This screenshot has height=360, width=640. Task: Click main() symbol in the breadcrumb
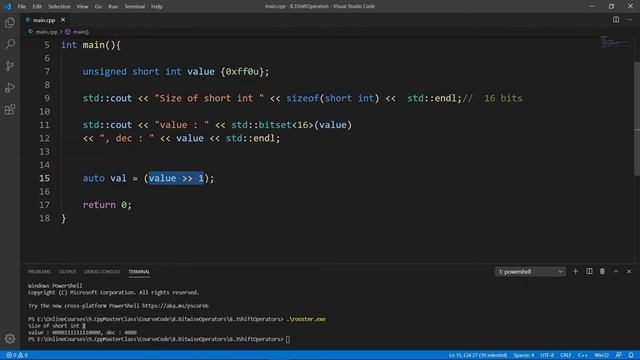pos(81,31)
